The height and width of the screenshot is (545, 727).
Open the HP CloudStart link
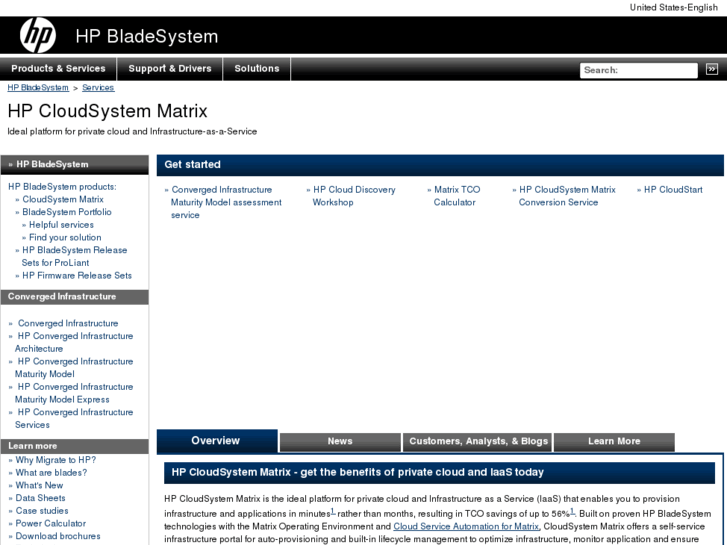[x=672, y=190]
